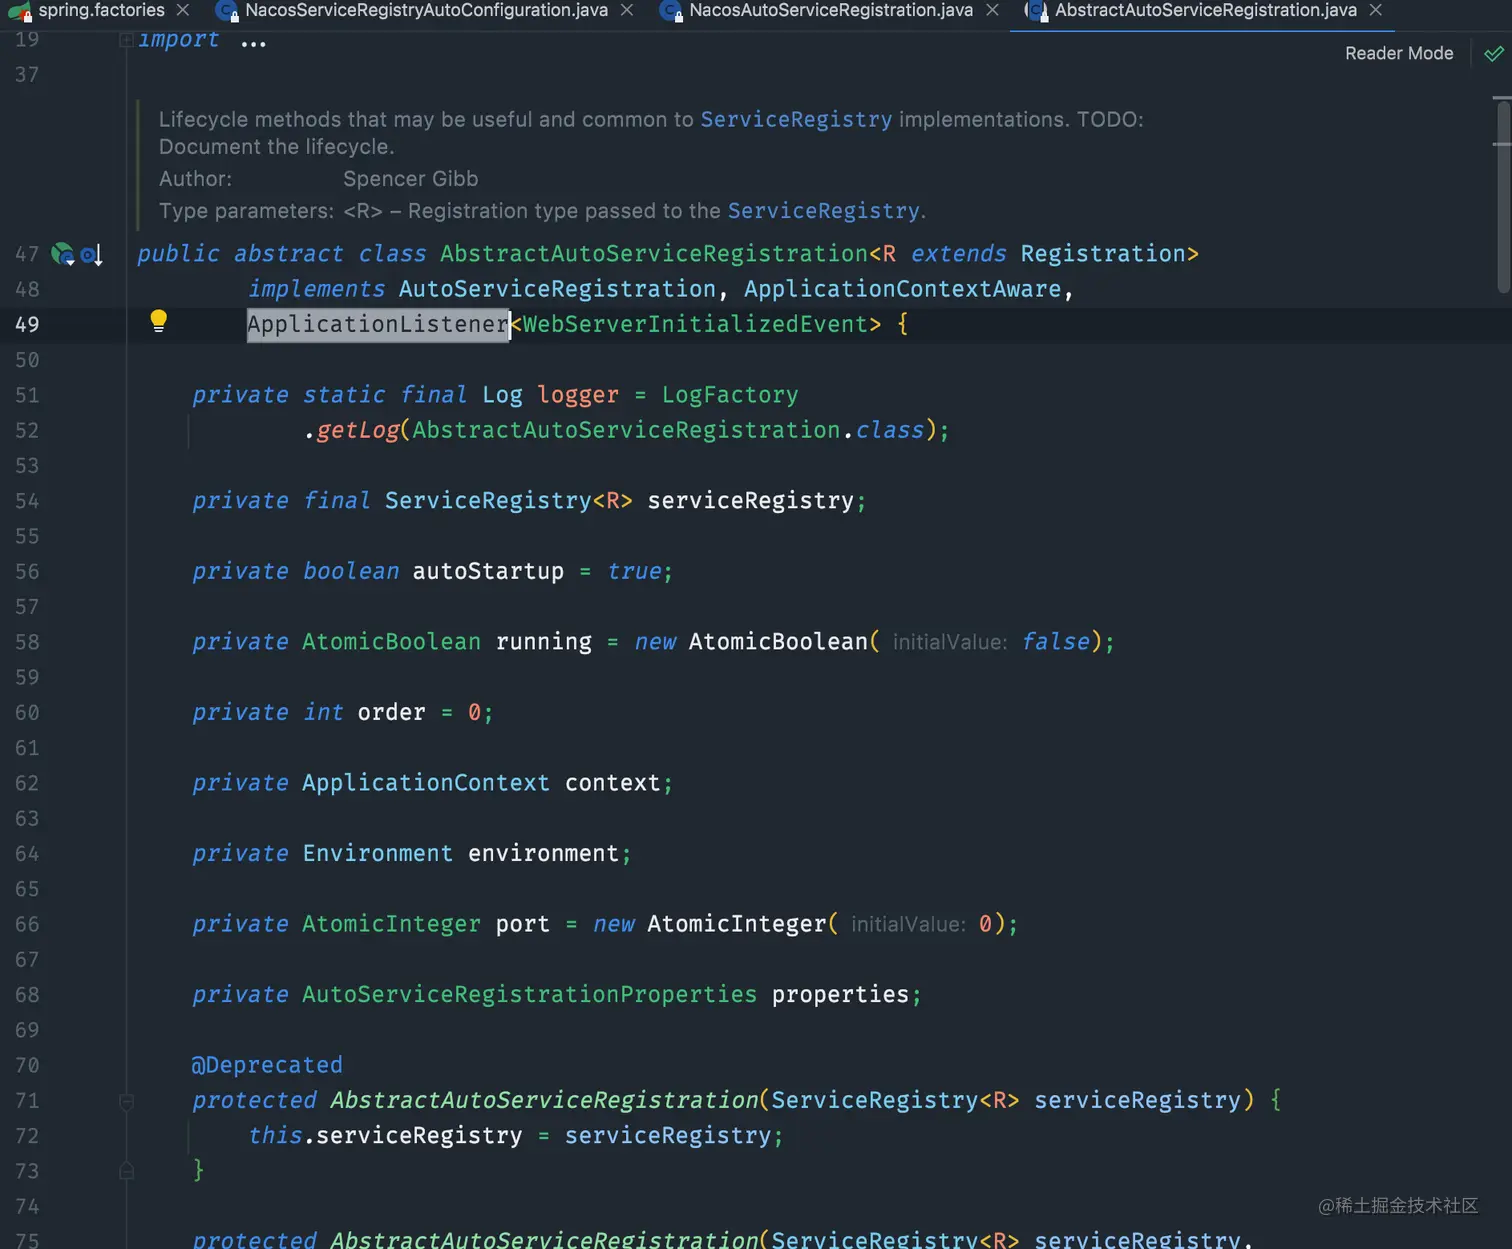Click NacosServiceRegistryAutoConfiguration class file icon
The image size is (1512, 1249).
tap(226, 11)
